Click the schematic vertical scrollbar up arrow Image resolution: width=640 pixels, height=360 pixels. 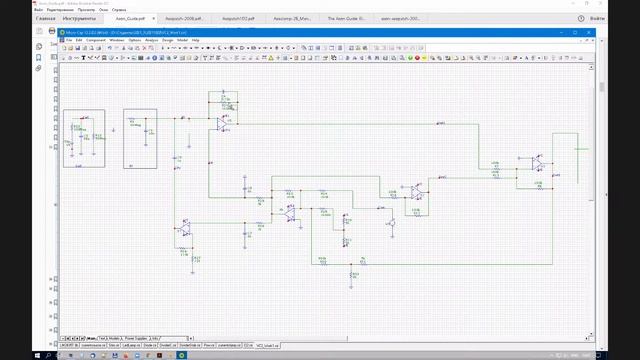pos(591,67)
